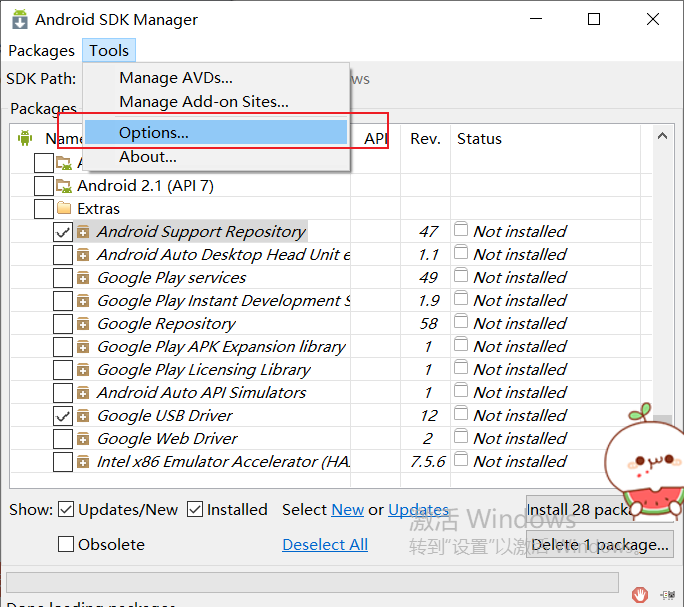Screen dimensions: 684x607
Task: Click Google USB Driver package icon
Action: click(x=83, y=416)
